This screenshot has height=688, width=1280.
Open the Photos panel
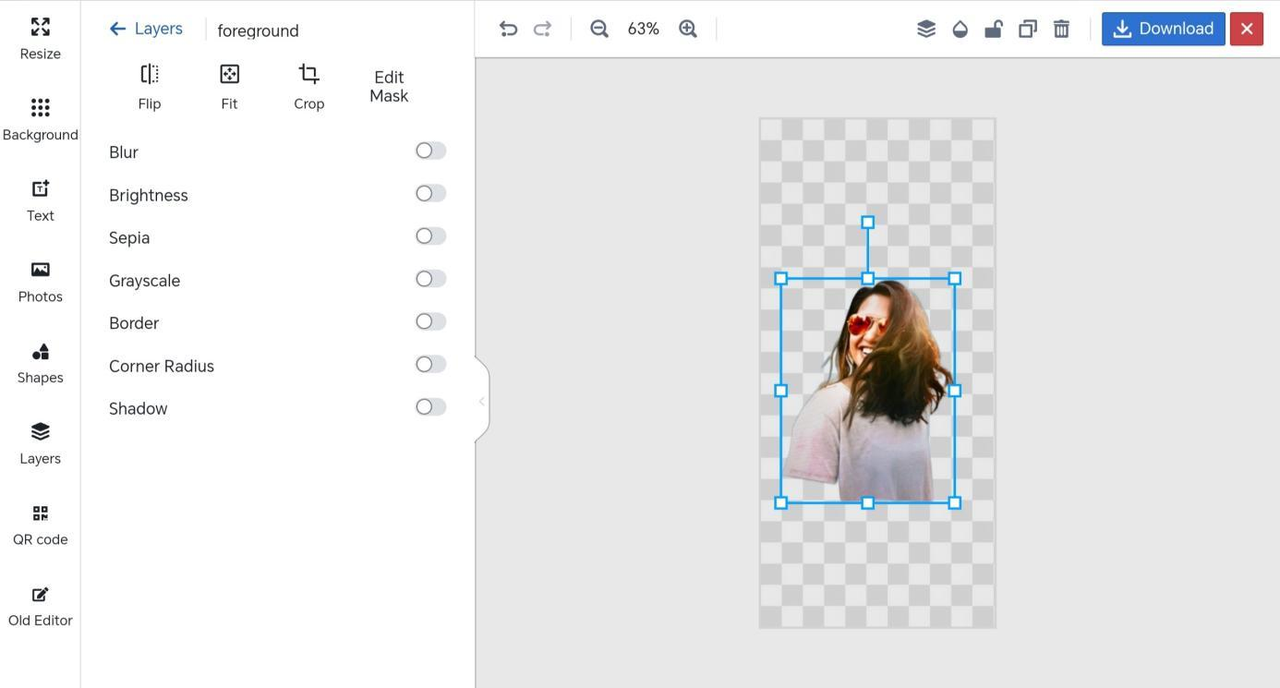pyautogui.click(x=40, y=282)
